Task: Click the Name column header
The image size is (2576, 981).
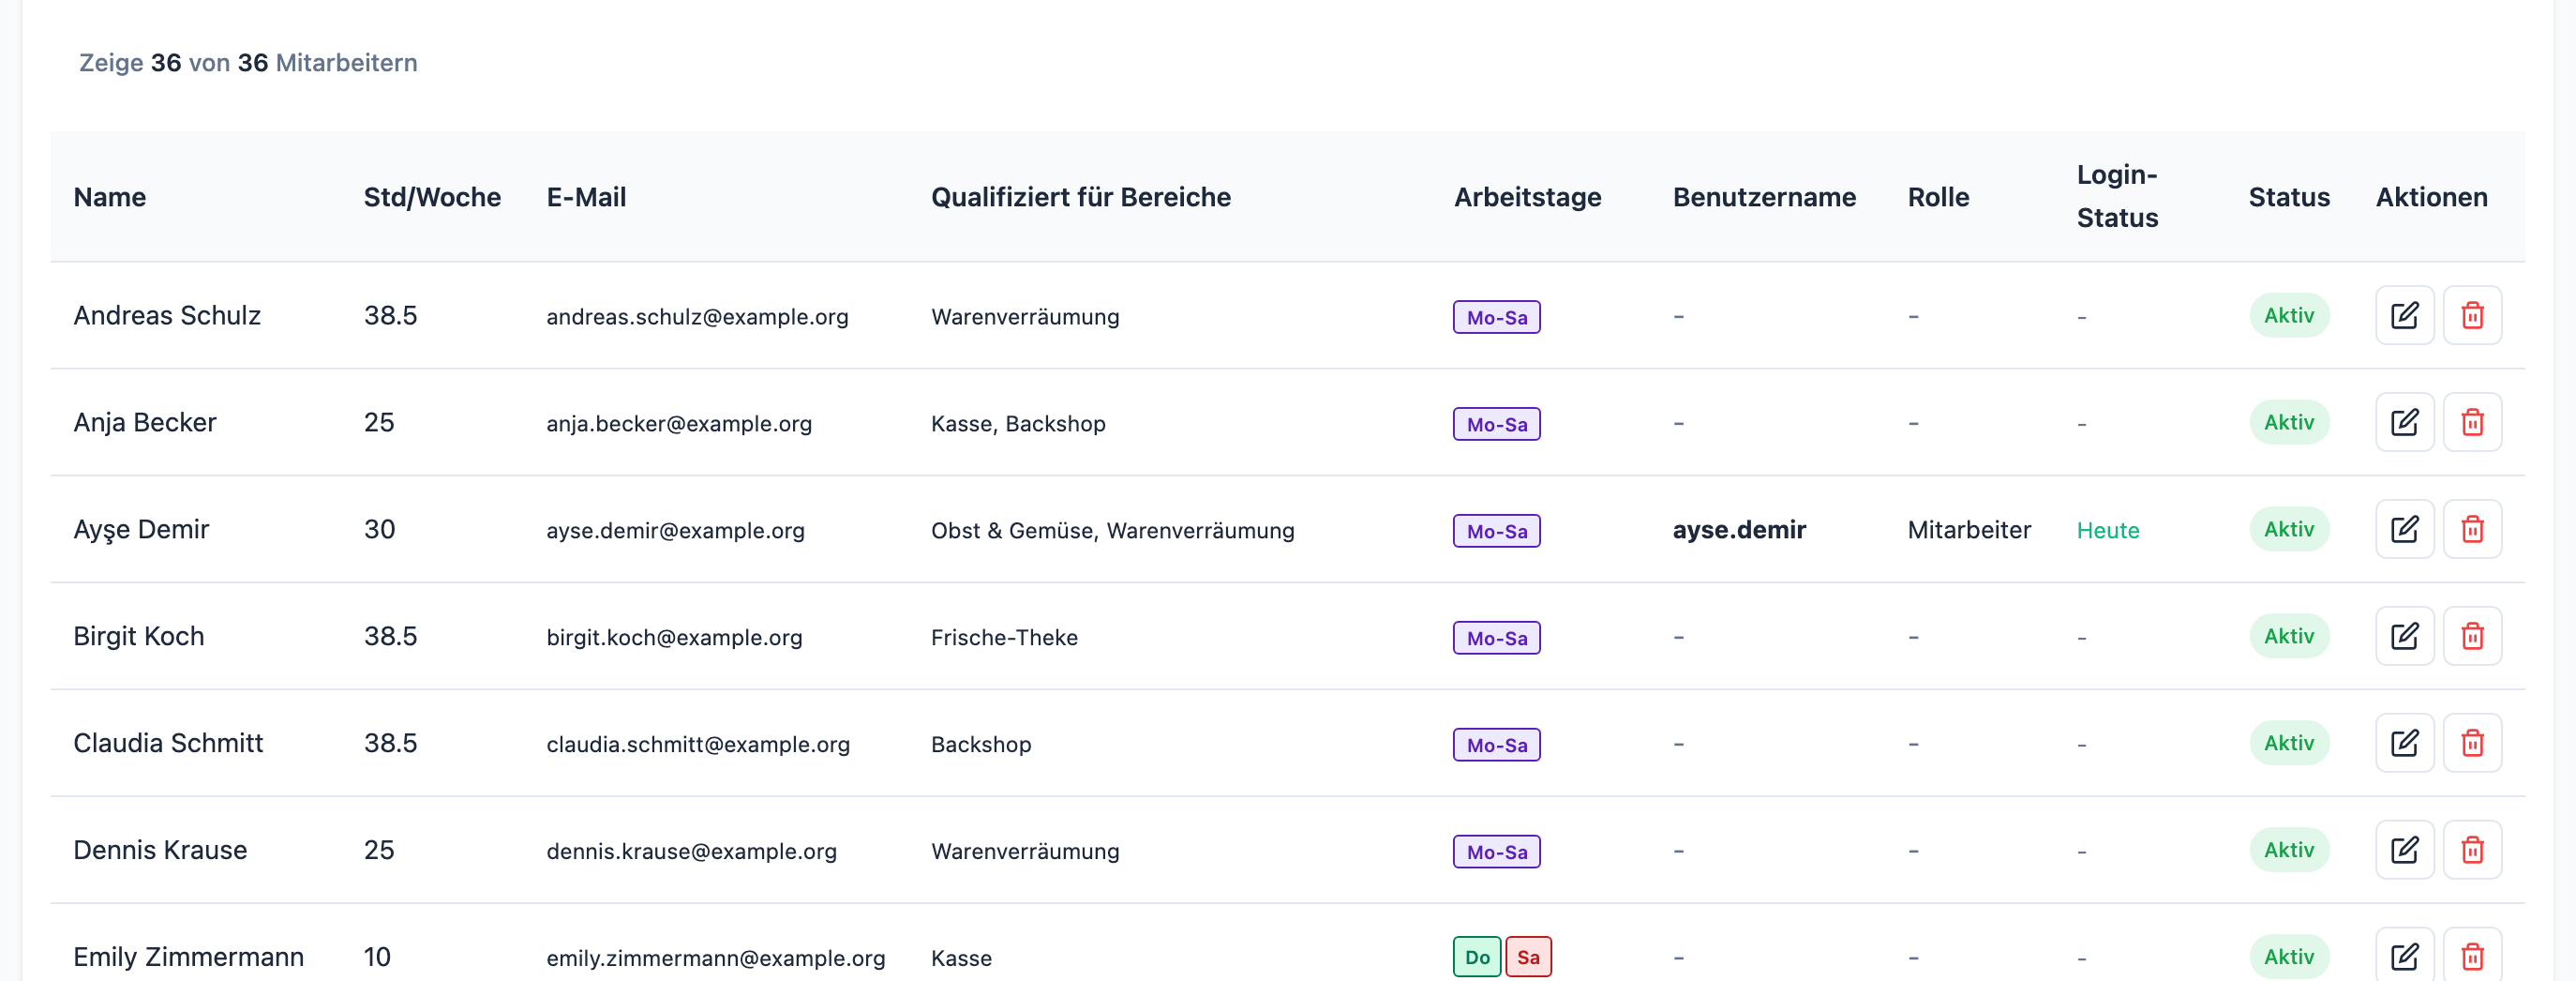Action: tap(110, 197)
